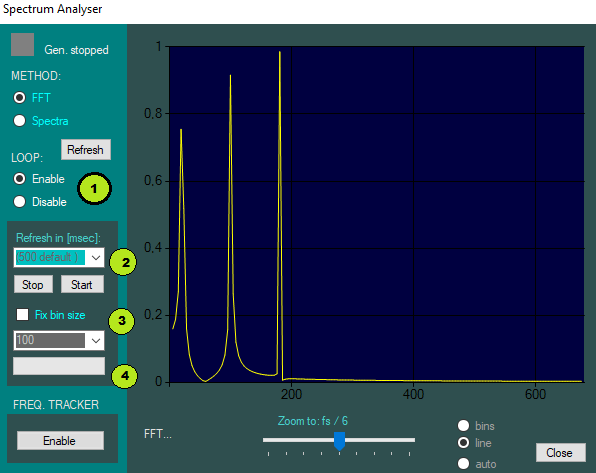The height and width of the screenshot is (473, 596).
Task: Click the gray generator status indicator square
Action: tap(22, 44)
